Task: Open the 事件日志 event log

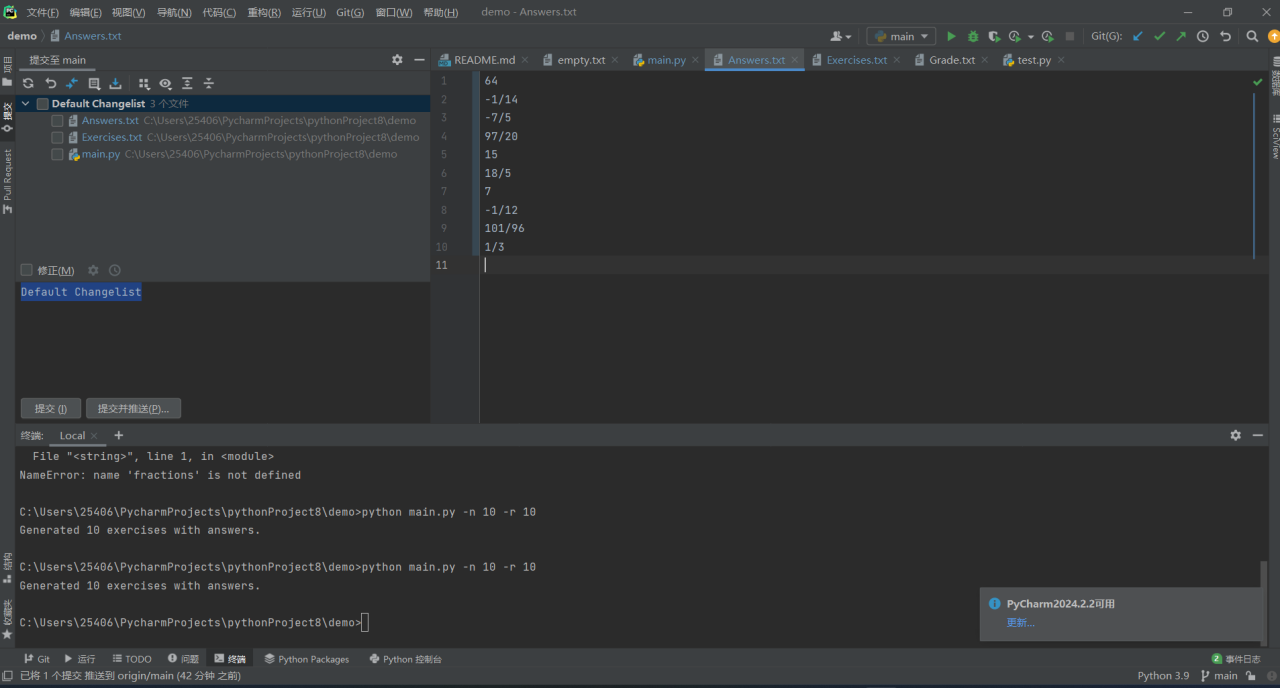Action: point(1236,659)
